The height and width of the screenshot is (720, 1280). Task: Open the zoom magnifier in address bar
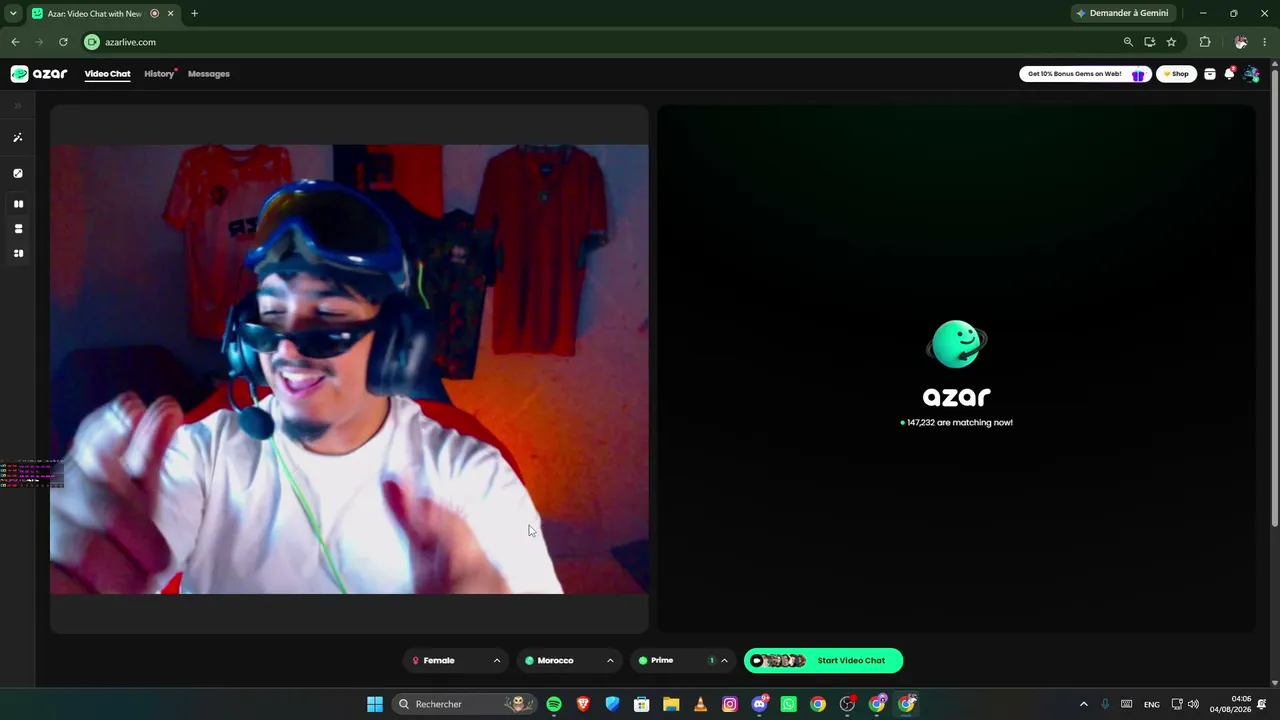1128,42
